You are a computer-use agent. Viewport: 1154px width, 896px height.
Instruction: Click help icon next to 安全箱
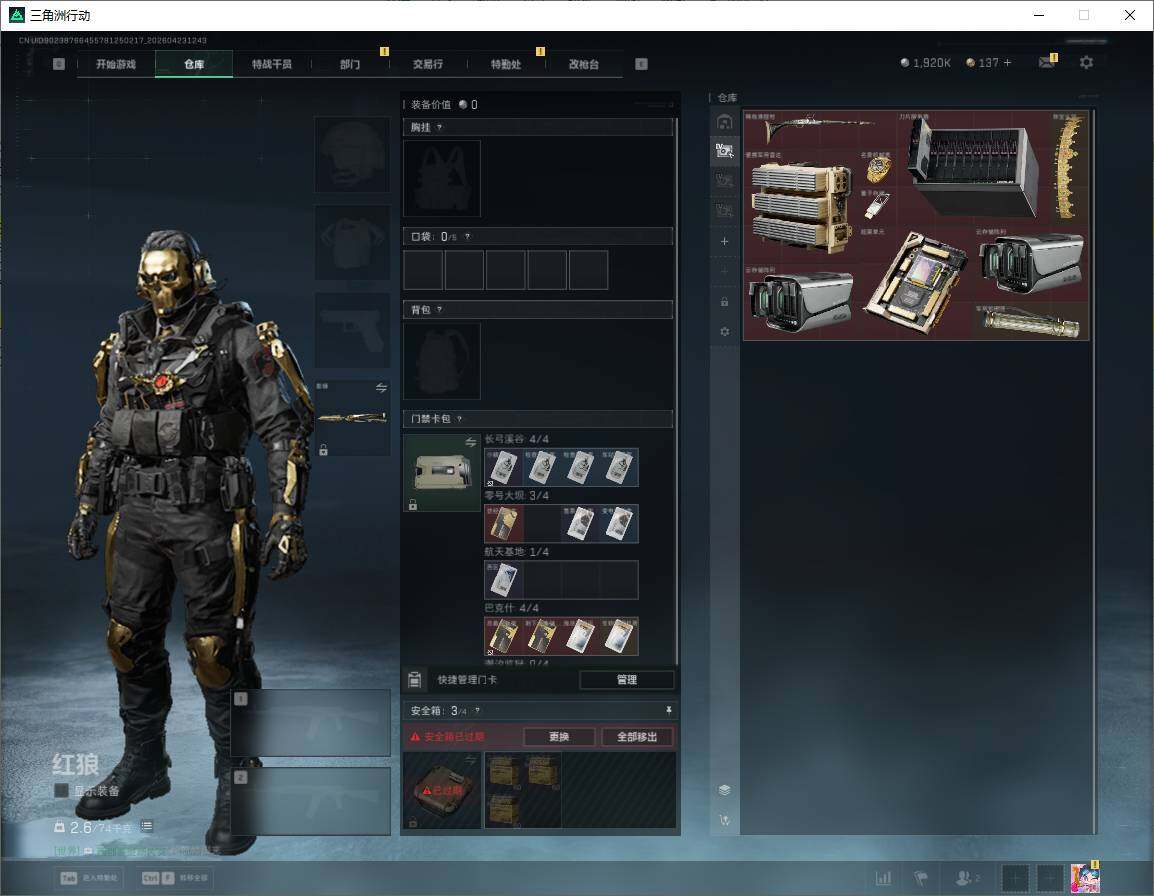tap(477, 710)
